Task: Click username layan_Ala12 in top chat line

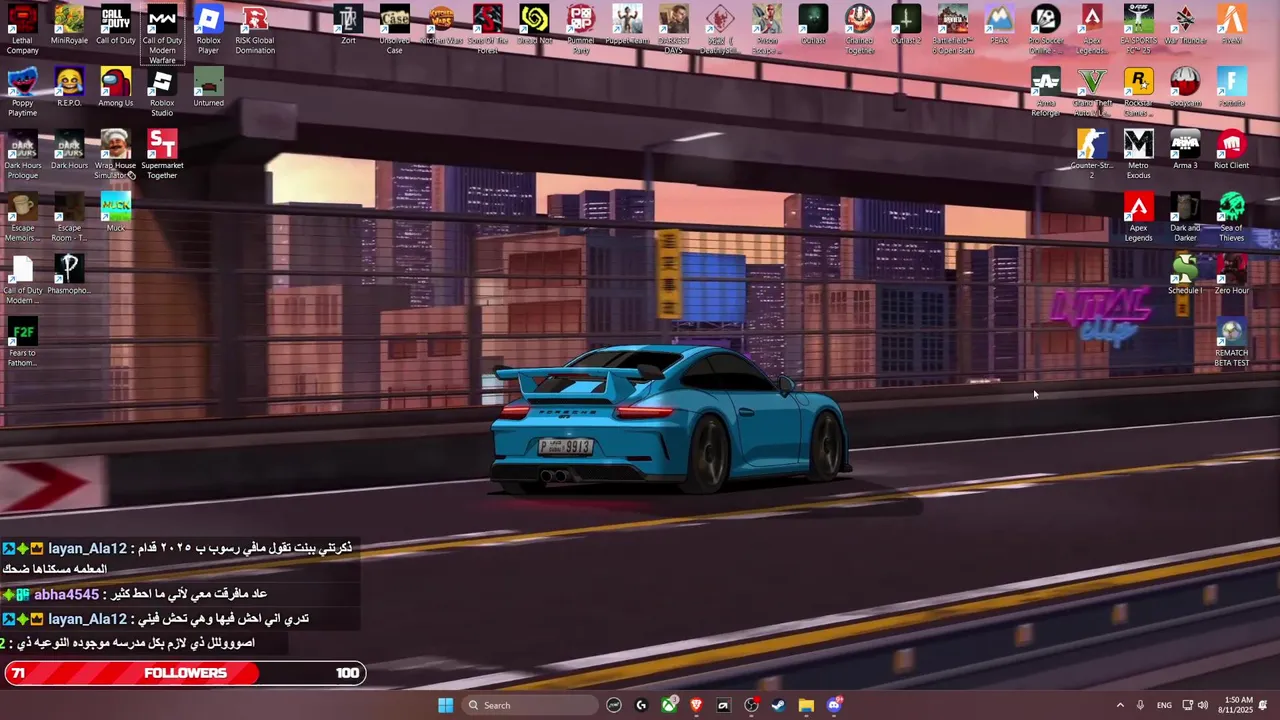Action: (x=87, y=548)
